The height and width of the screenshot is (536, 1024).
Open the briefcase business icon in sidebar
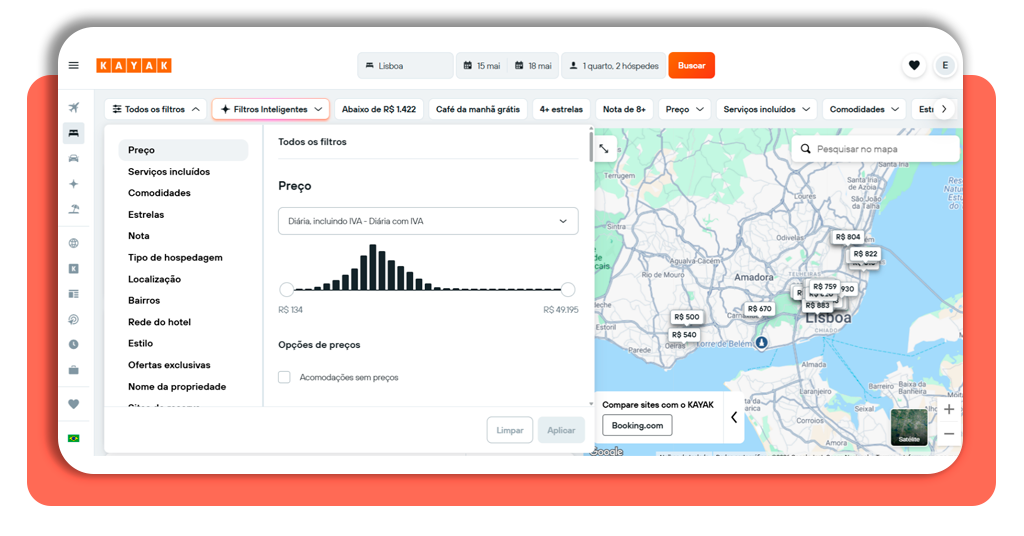point(74,370)
